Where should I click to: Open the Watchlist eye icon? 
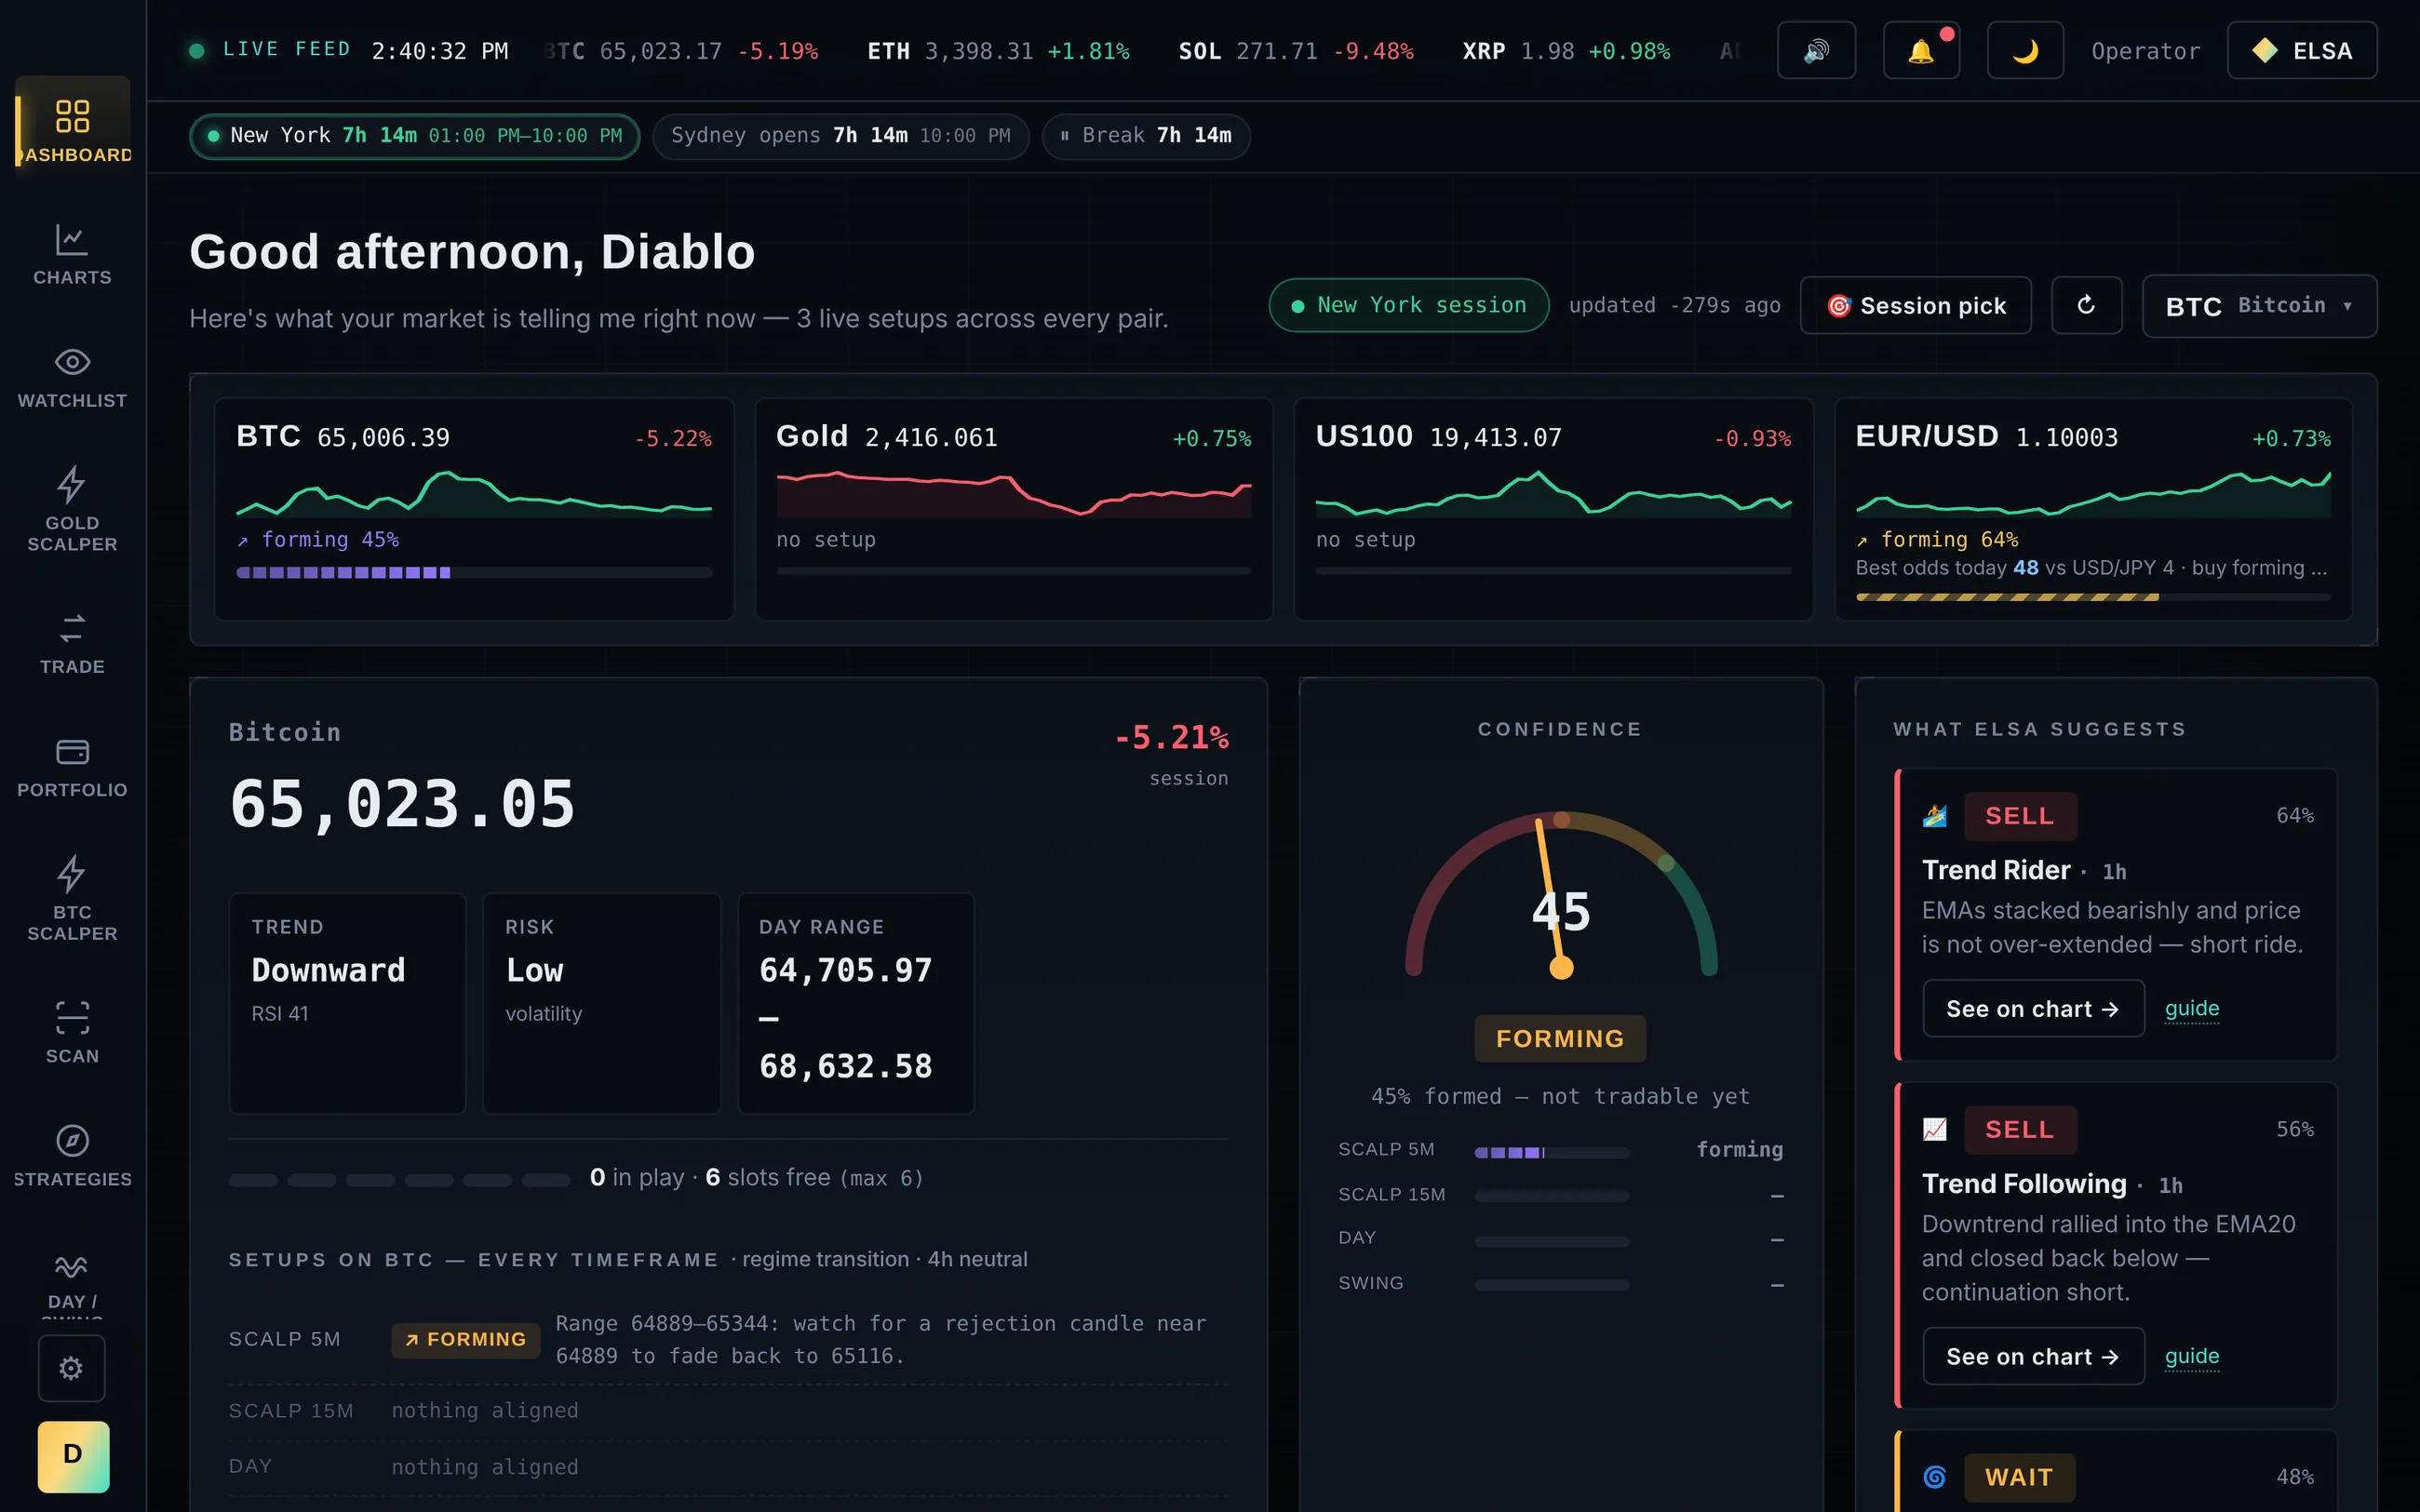(x=72, y=362)
